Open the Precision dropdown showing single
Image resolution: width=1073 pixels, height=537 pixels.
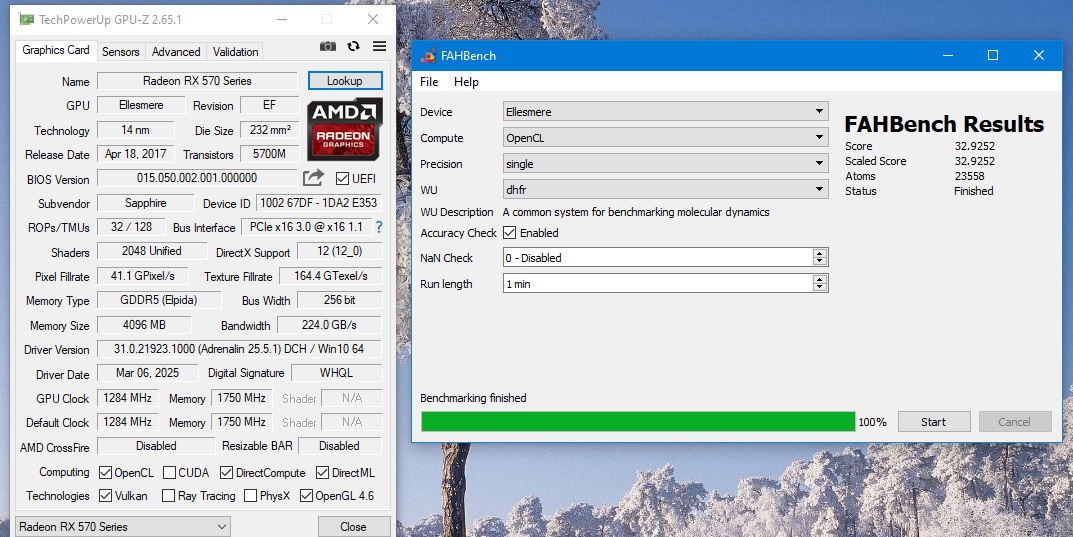pyautogui.click(x=665, y=163)
